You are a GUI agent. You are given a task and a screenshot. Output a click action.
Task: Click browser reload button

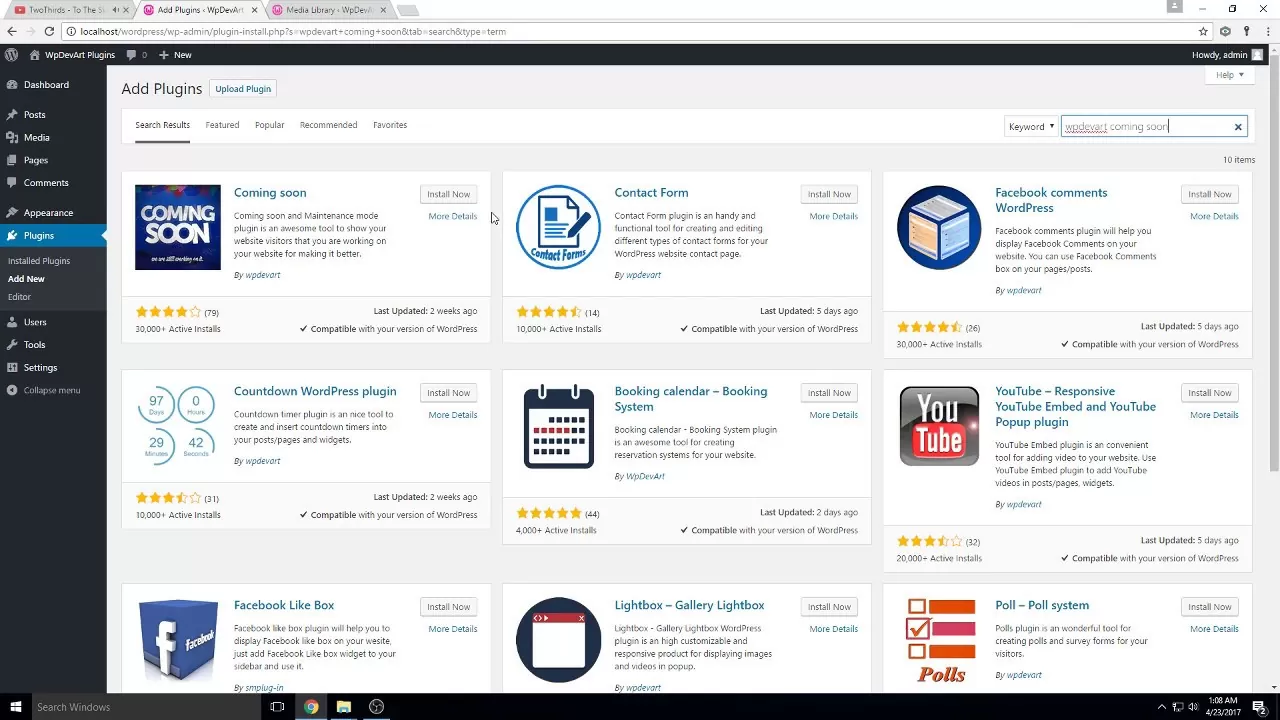49,31
